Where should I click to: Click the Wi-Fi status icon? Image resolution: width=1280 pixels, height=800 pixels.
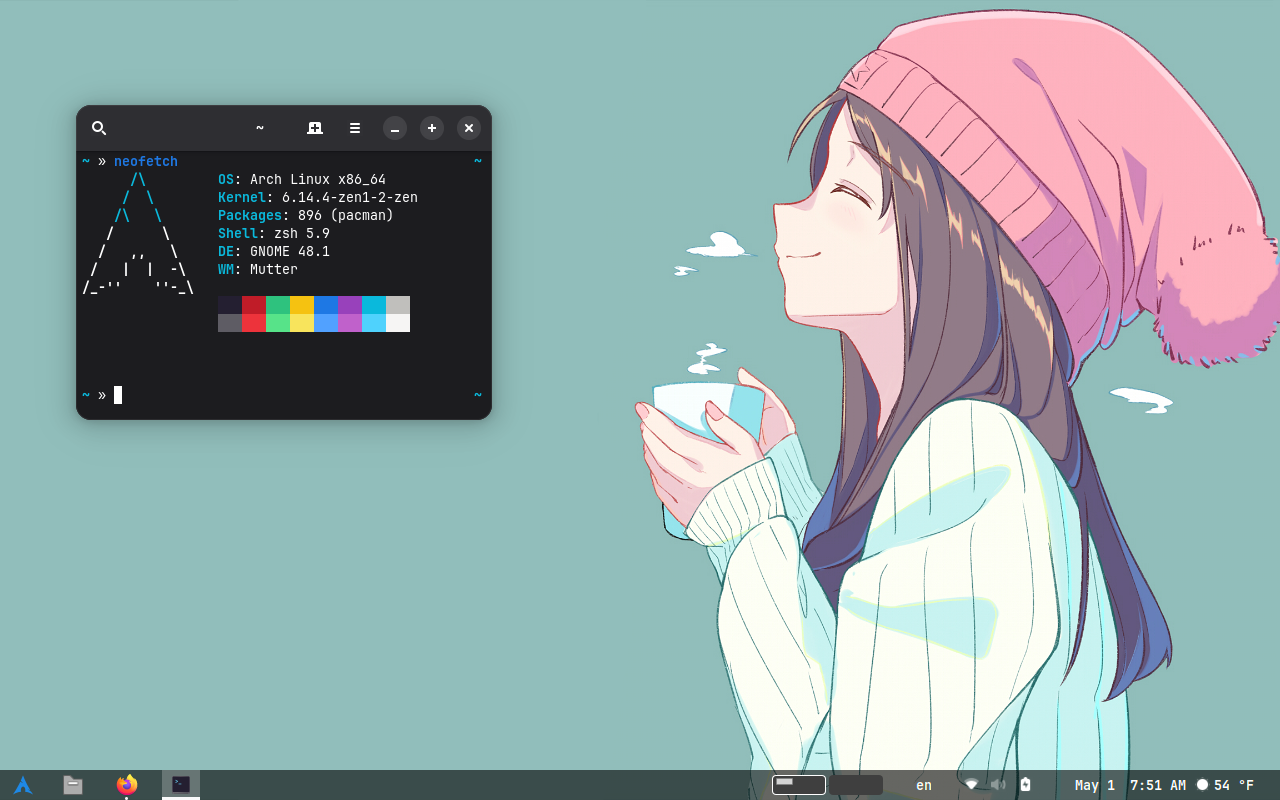pos(971,785)
